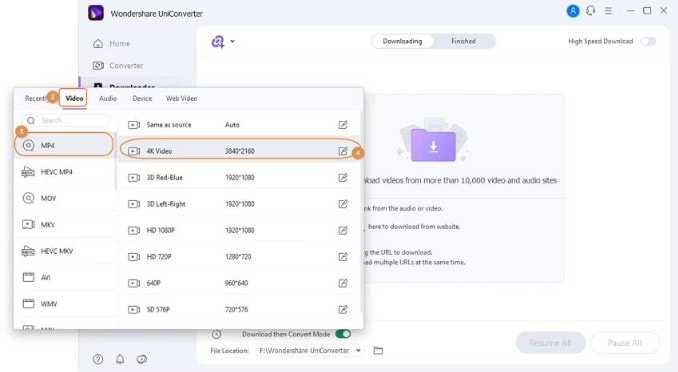Edit 4K Video preset settings
Image resolution: width=678 pixels, height=372 pixels.
343,151
